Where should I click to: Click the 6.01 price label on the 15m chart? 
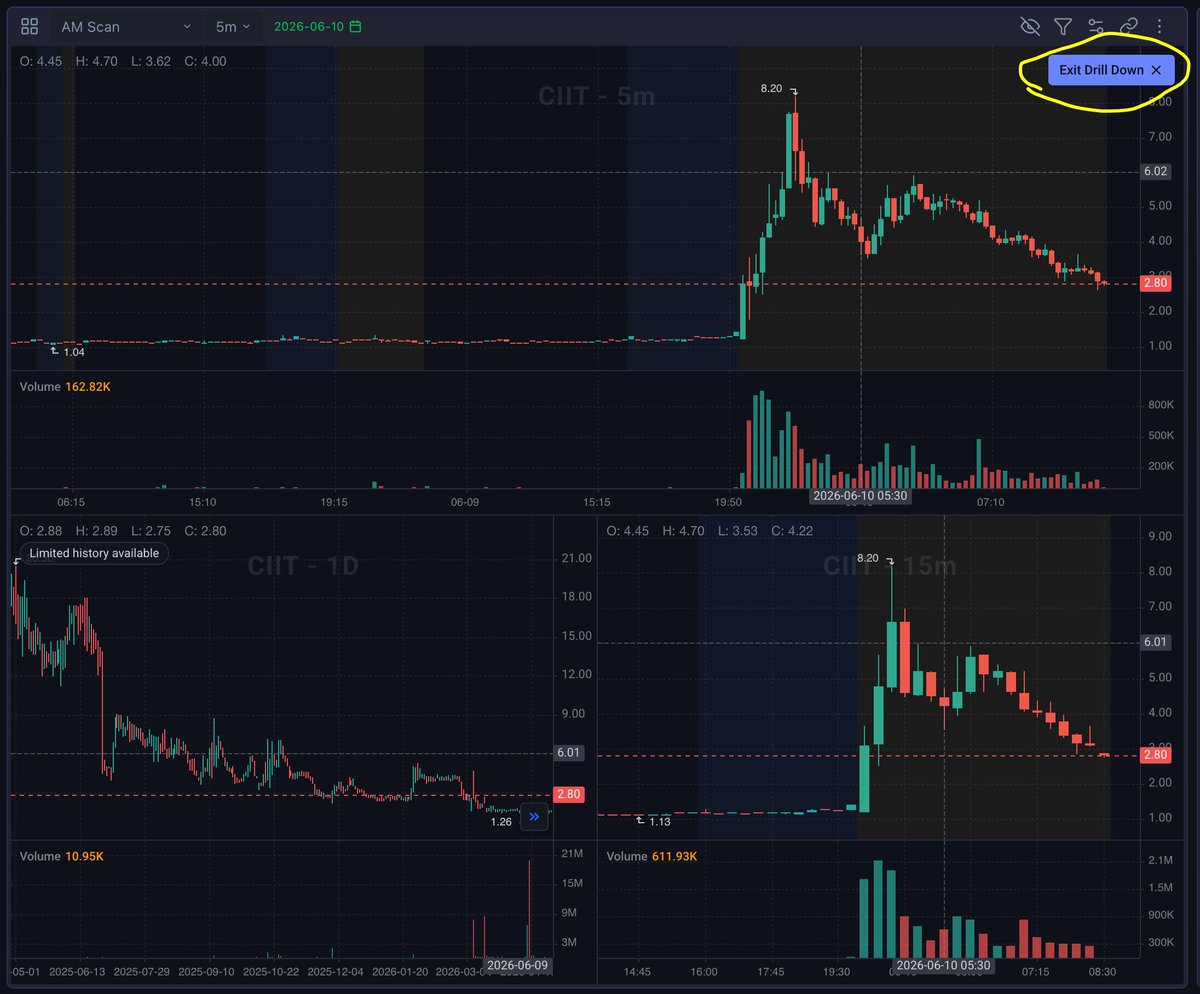coord(1156,643)
